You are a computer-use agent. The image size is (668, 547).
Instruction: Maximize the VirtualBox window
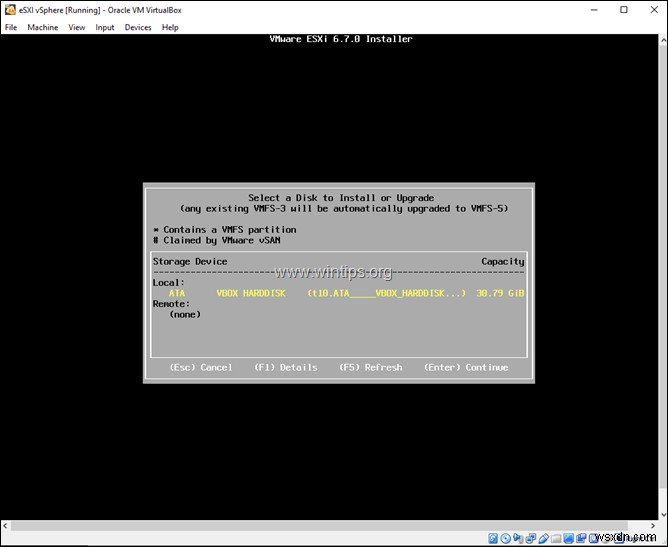[x=624, y=10]
